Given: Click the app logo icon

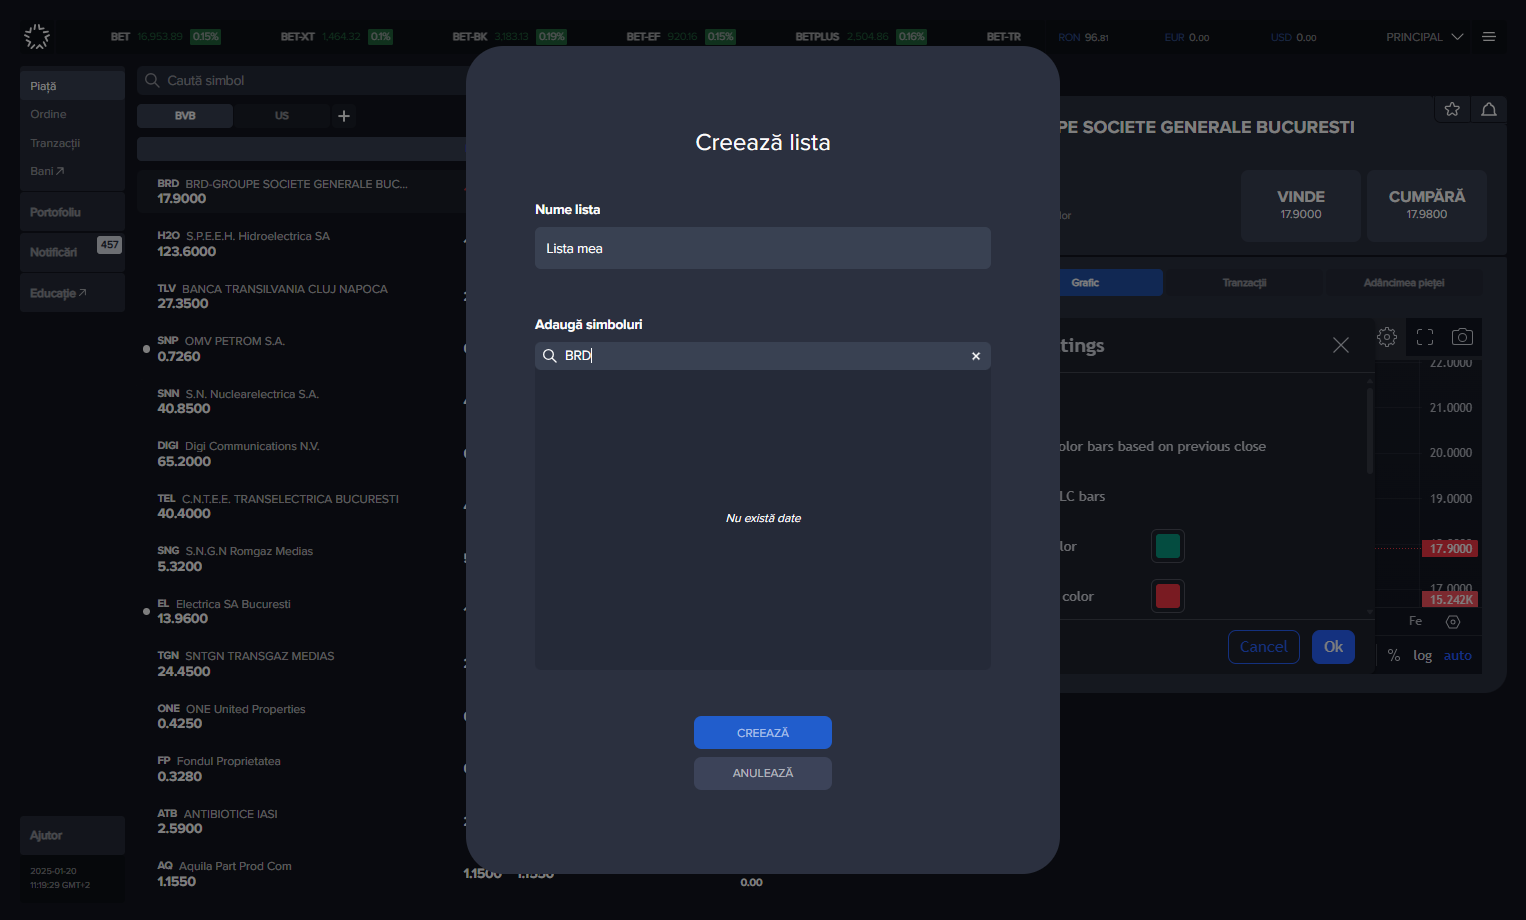Looking at the screenshot, I should (37, 37).
